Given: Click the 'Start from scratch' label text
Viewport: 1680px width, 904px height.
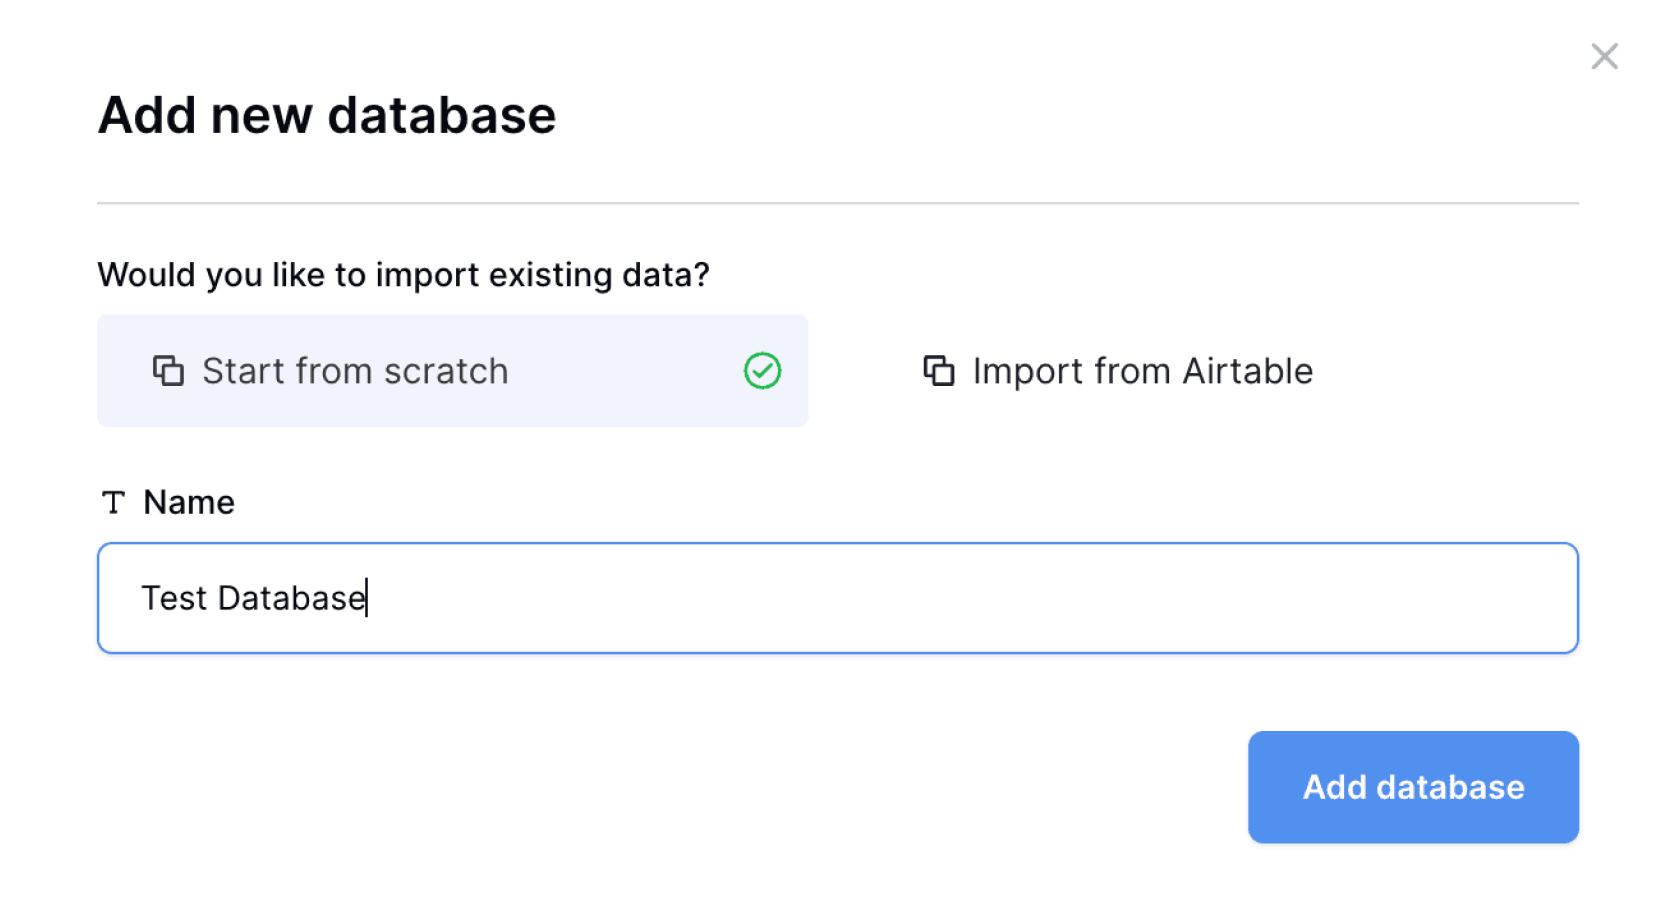Looking at the screenshot, I should [x=355, y=371].
